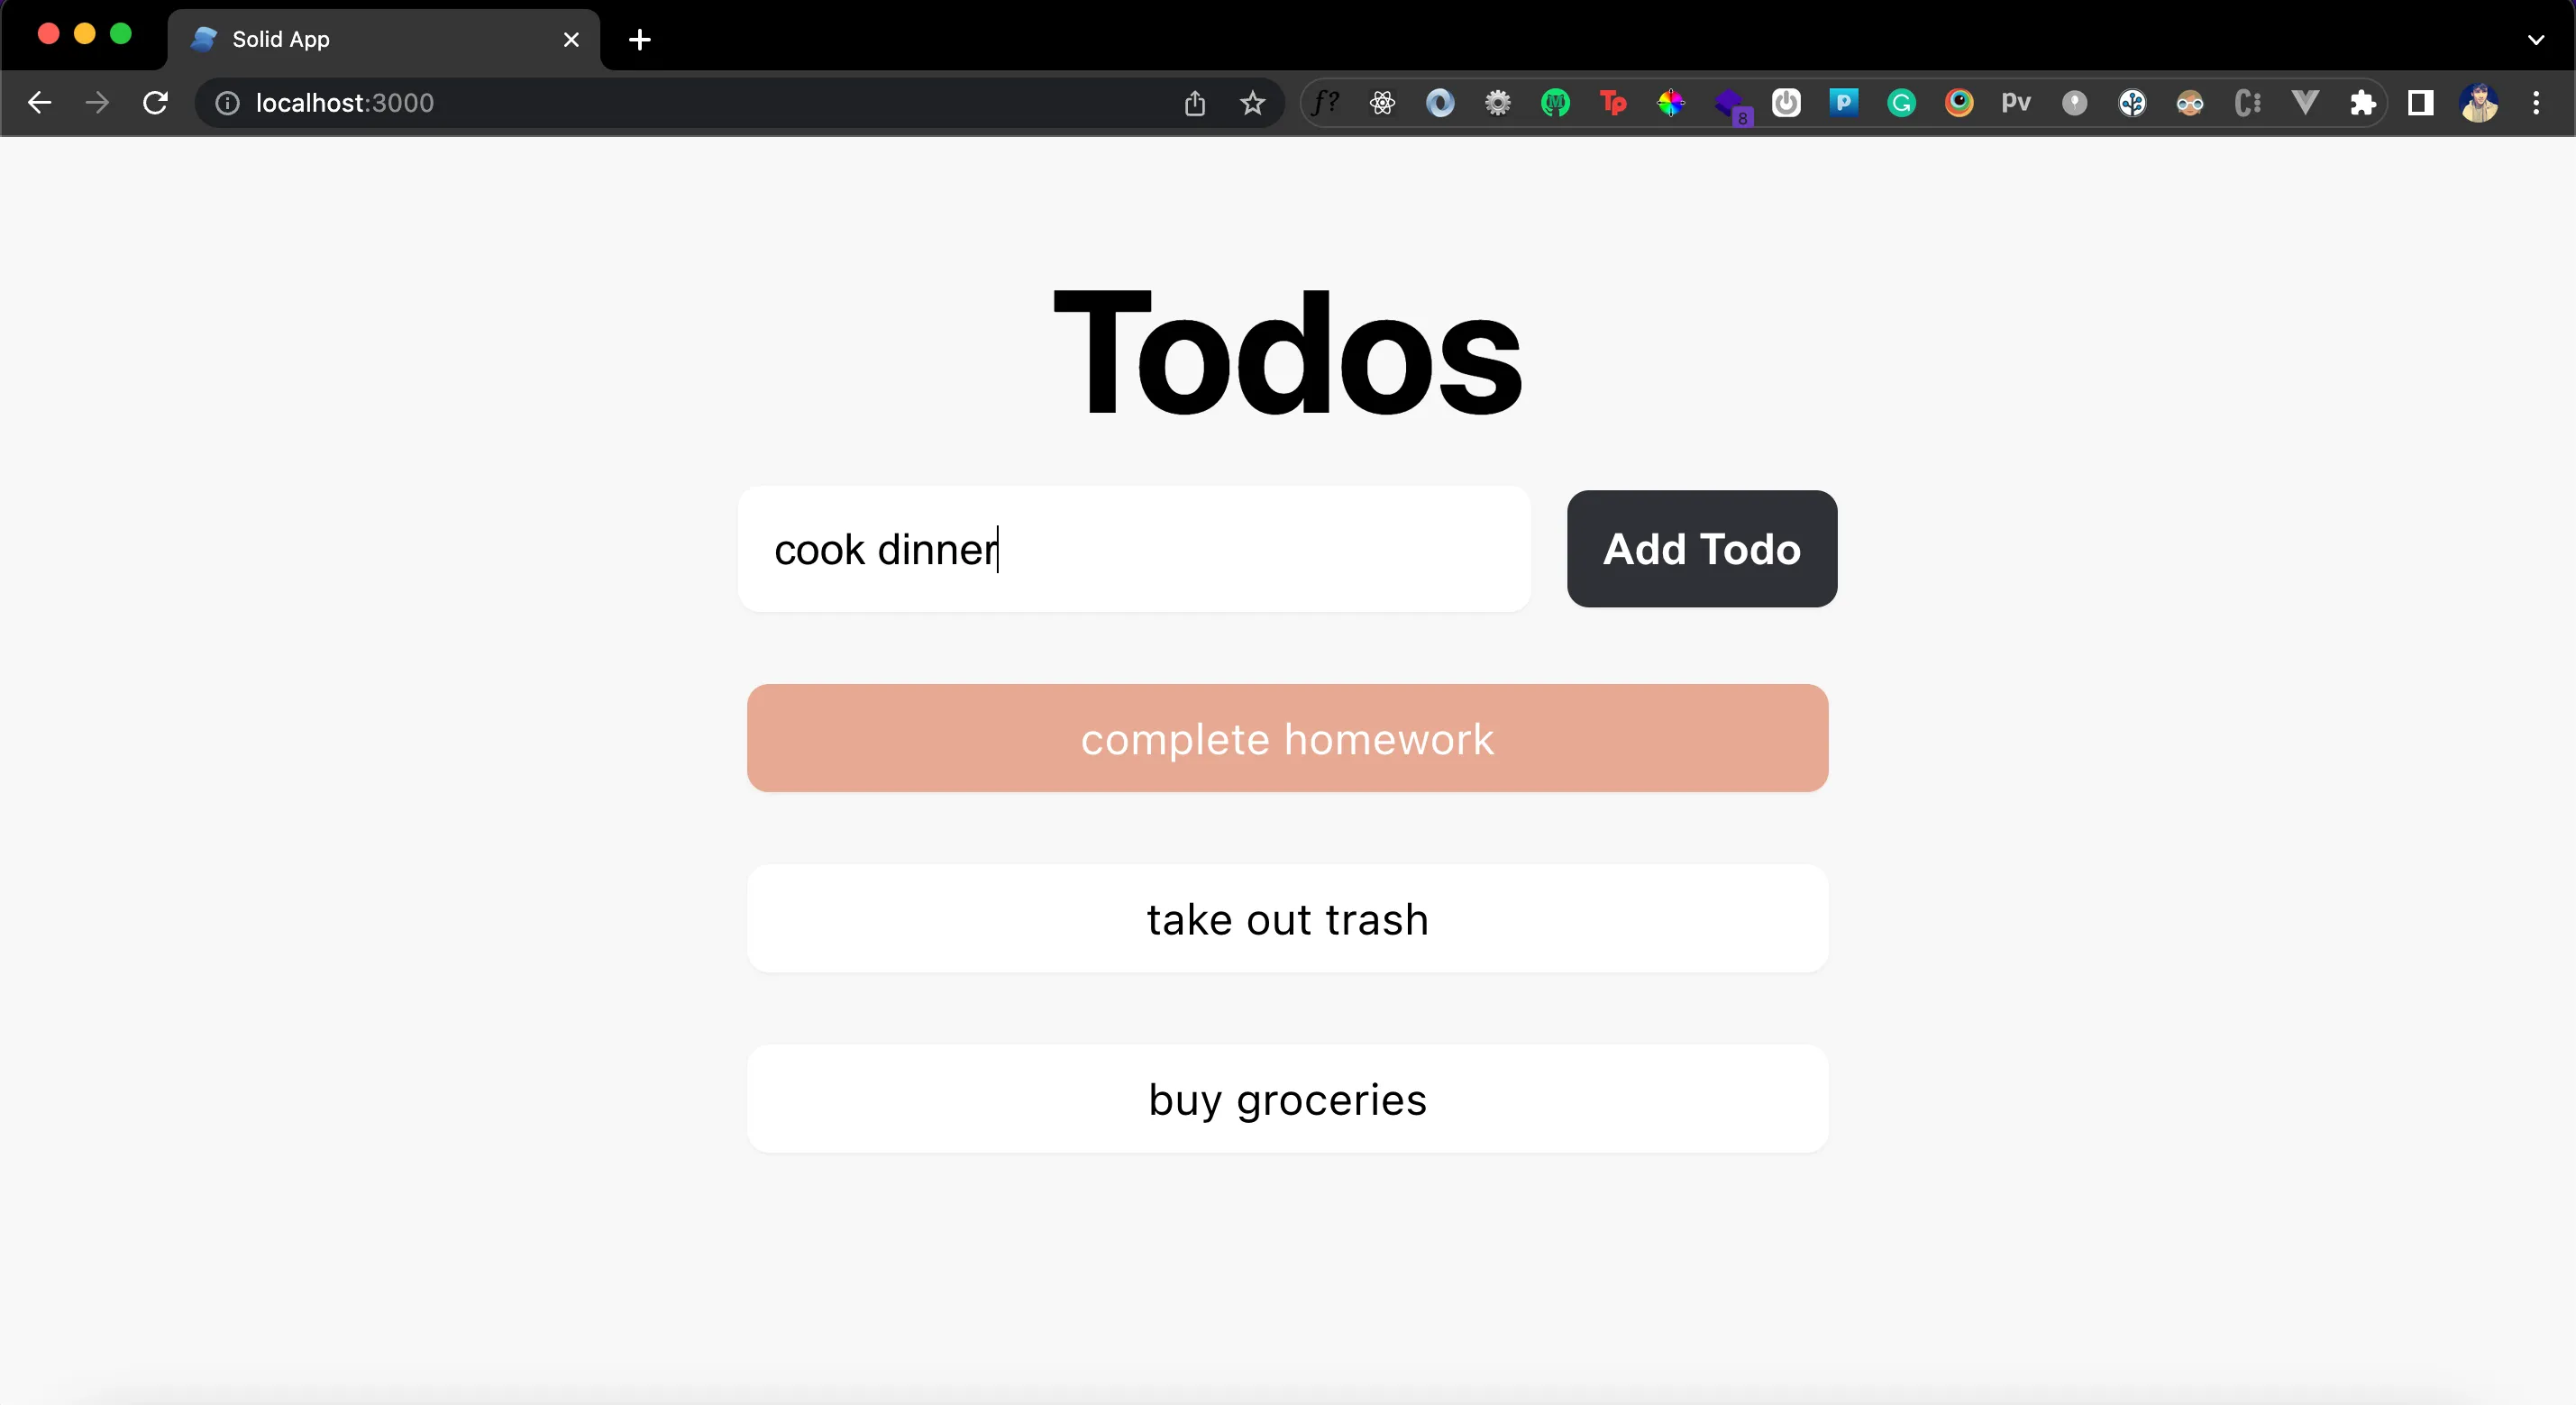Open the Chrome three-dot menu
The image size is (2576, 1405).
2537,103
